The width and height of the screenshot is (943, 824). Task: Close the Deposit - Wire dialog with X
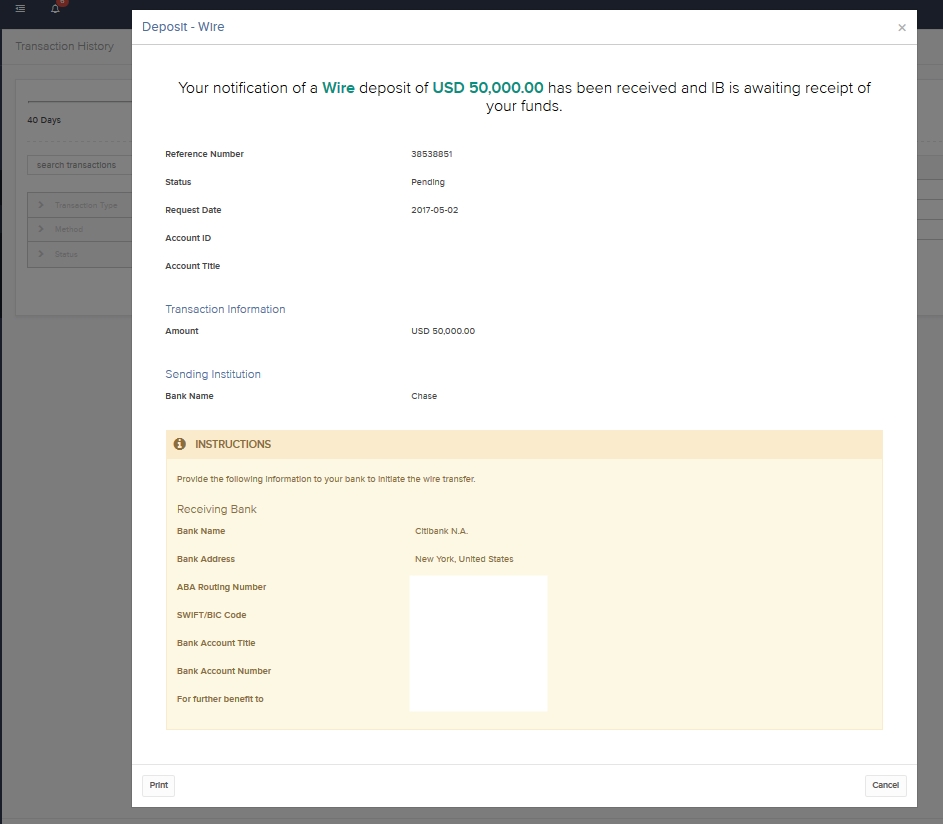[x=902, y=28]
